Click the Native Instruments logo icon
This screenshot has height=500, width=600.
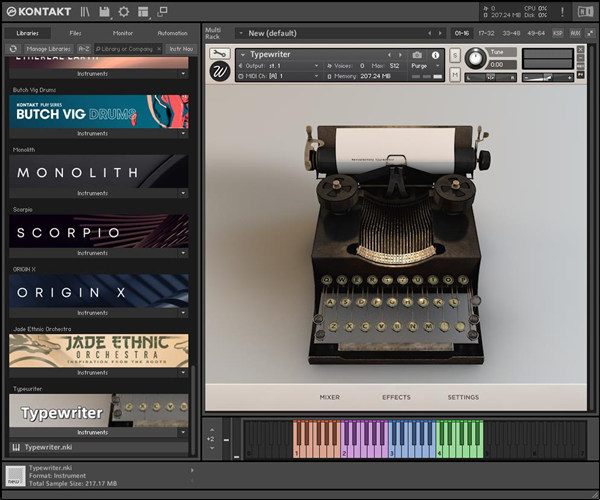(x=585, y=12)
